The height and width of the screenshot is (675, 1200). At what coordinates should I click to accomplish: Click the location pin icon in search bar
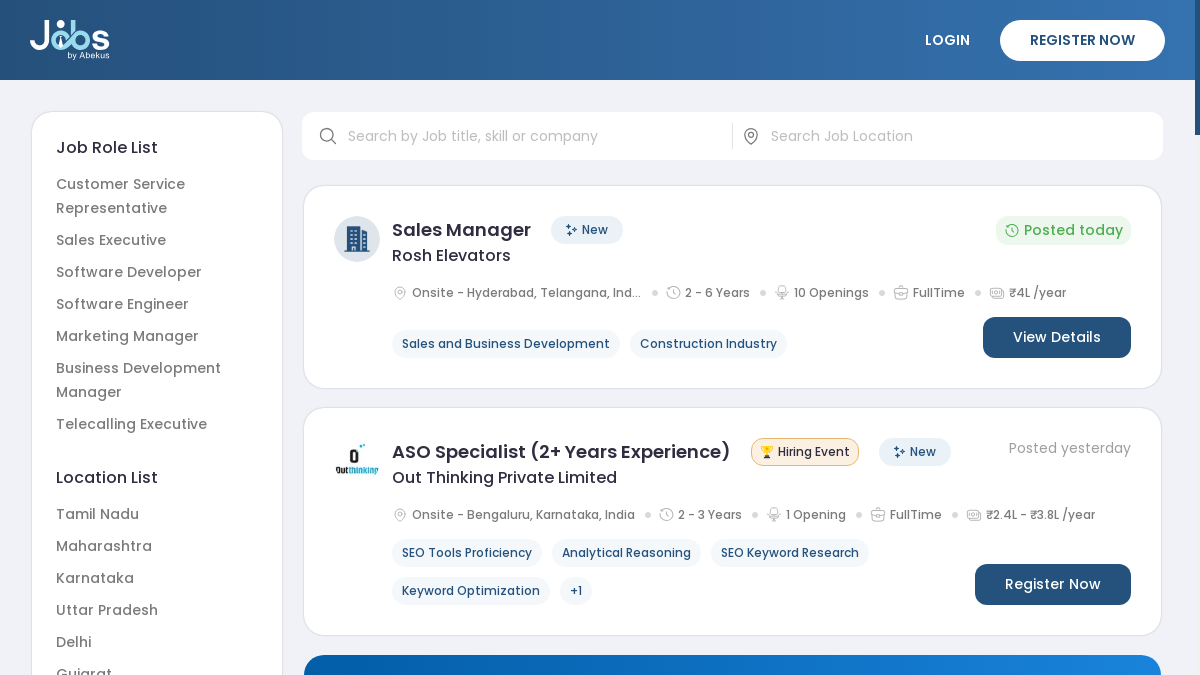point(751,136)
